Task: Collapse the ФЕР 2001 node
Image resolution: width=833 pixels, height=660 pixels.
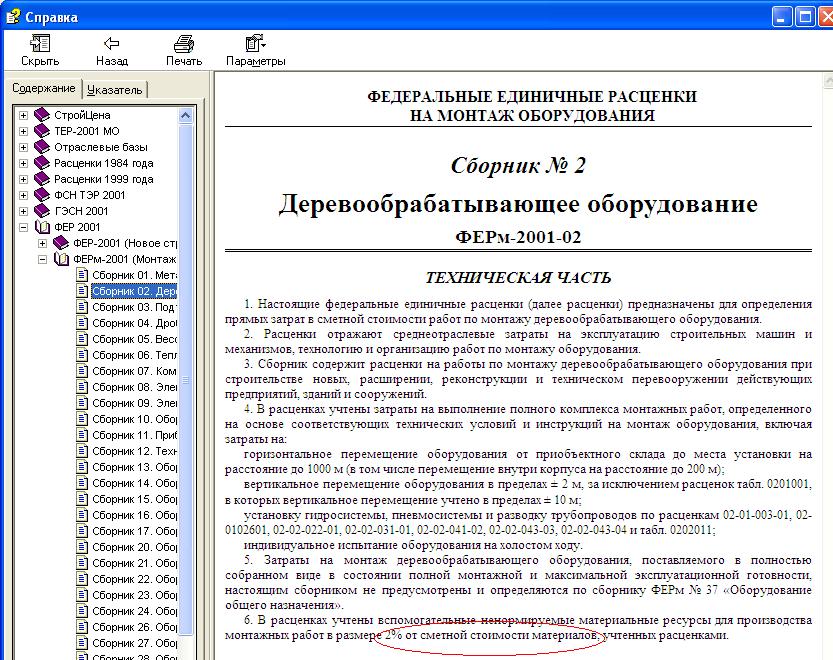Action: [23, 227]
